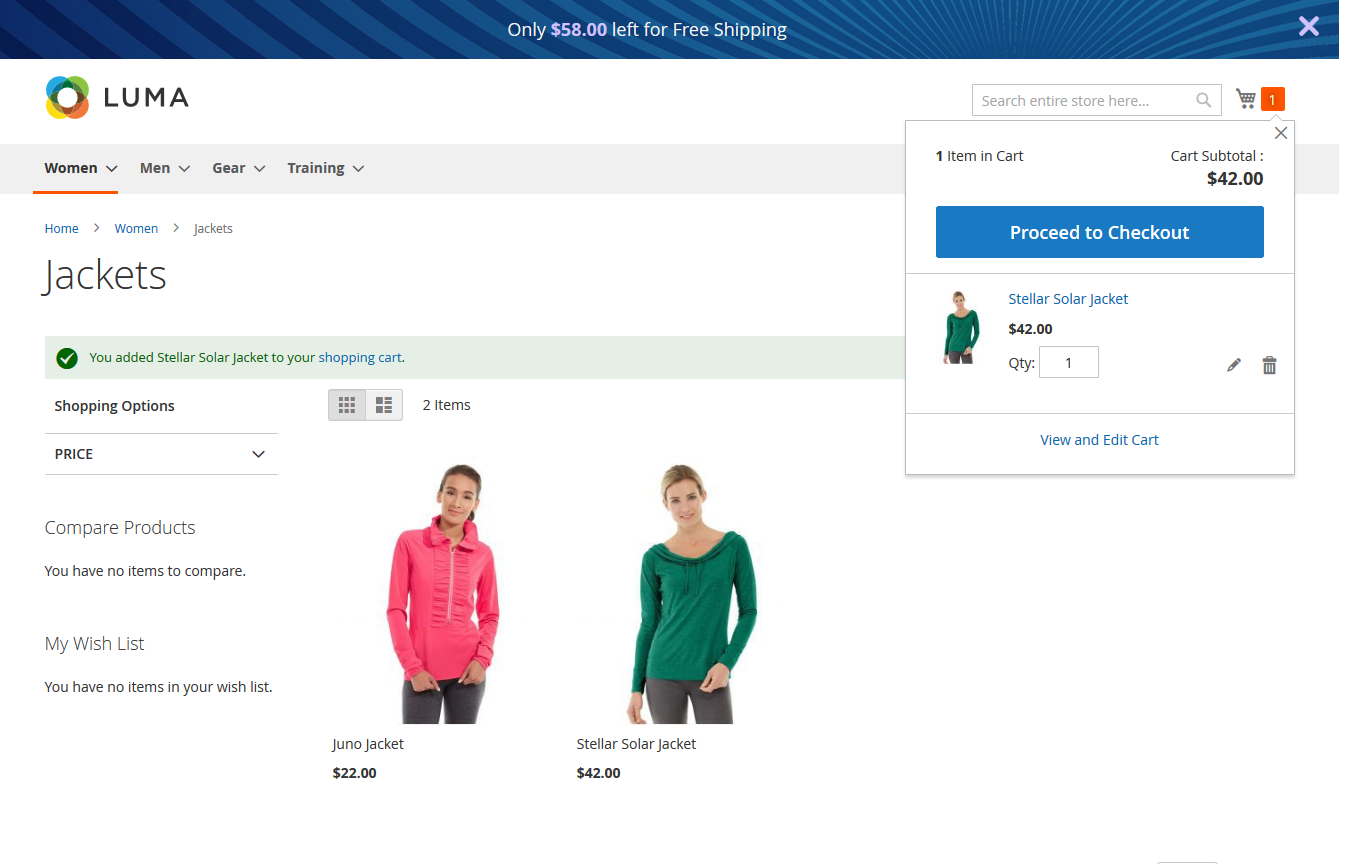Switch to grid view mode
1348x864 pixels.
(347, 405)
